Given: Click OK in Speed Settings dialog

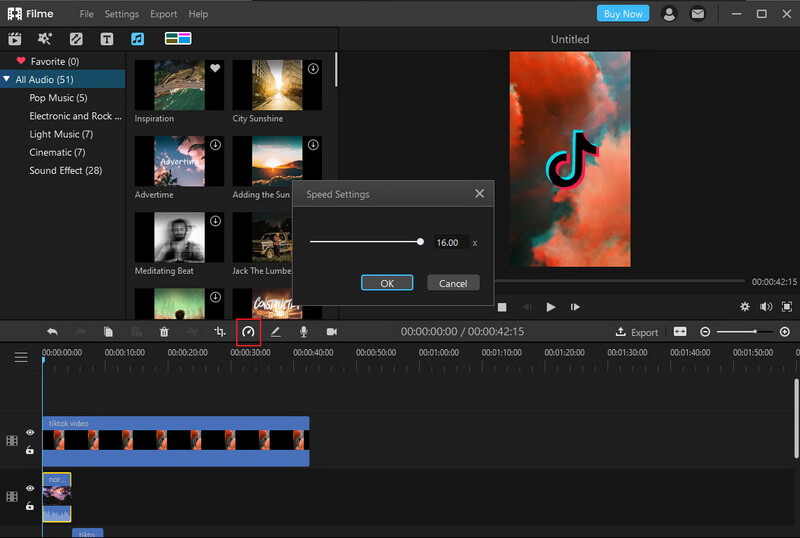Looking at the screenshot, I should [387, 283].
